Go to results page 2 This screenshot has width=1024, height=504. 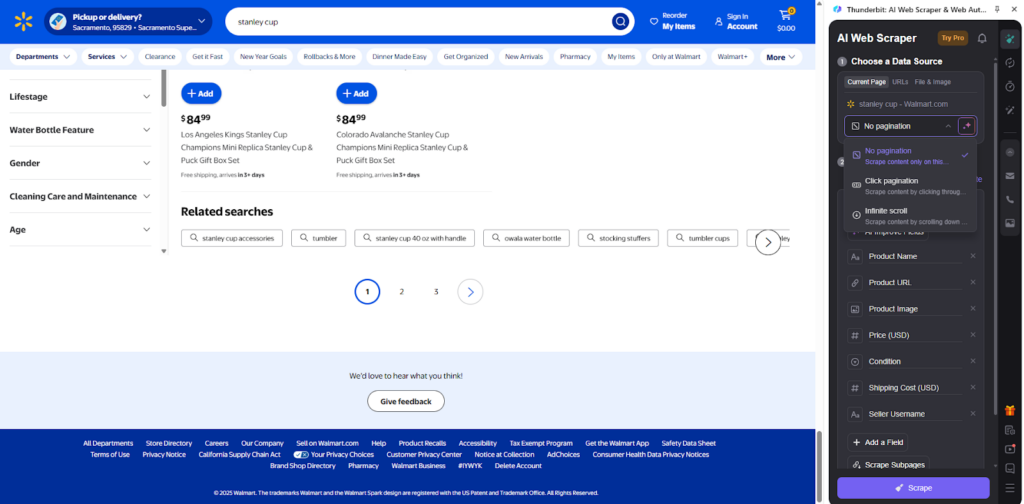tap(402, 292)
